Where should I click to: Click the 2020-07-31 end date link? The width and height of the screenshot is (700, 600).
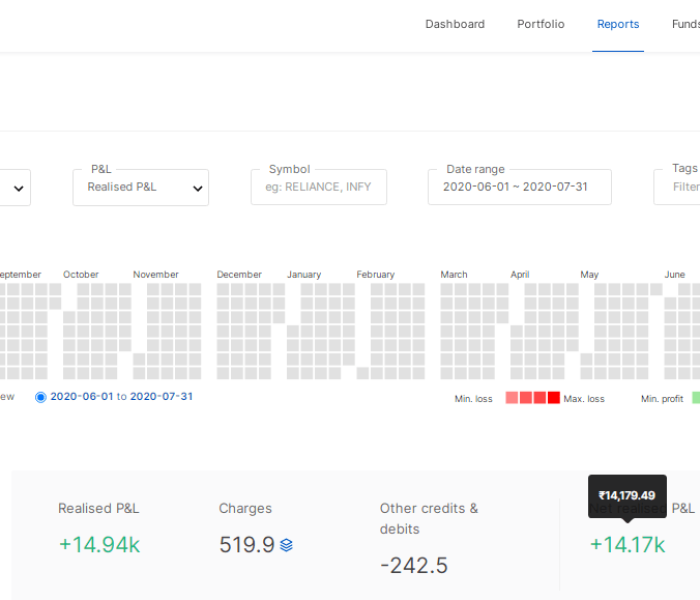click(161, 397)
